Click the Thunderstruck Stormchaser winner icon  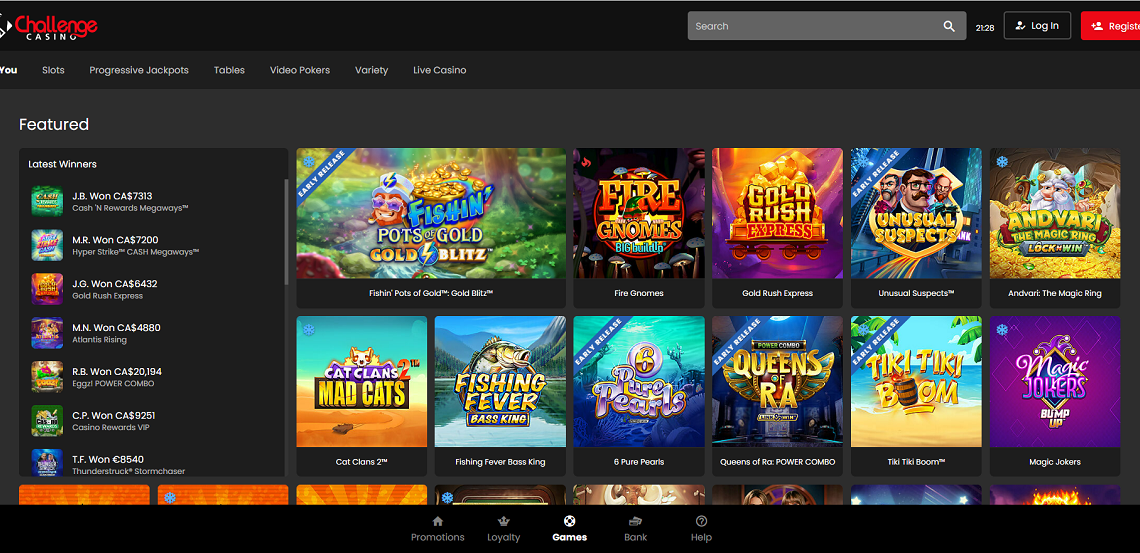[x=47, y=463]
